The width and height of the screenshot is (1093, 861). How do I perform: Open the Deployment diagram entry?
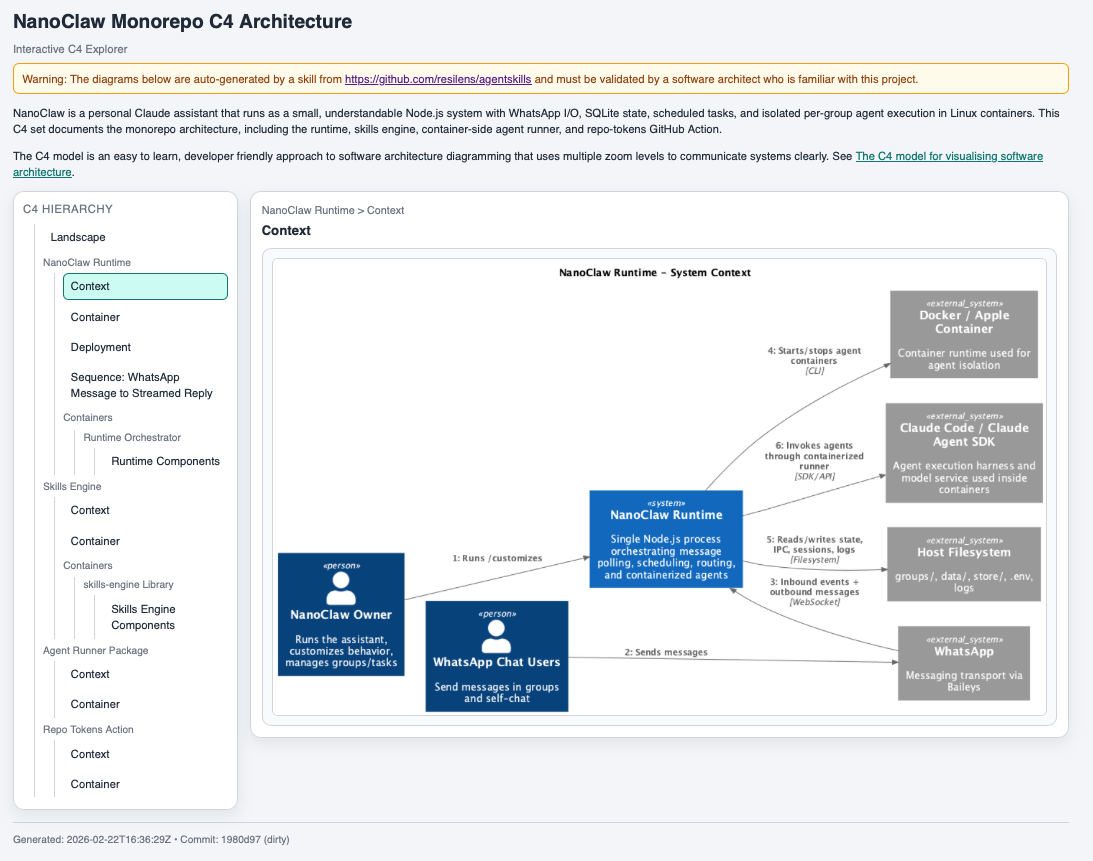tap(101, 347)
